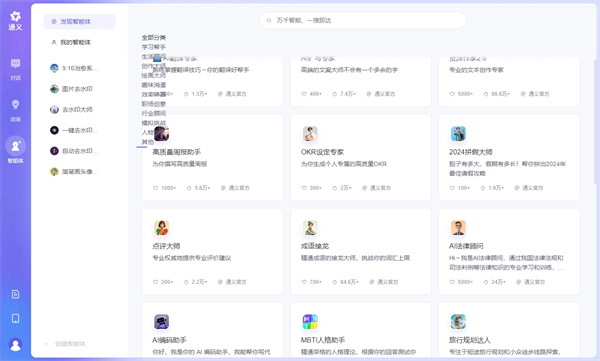Click the 创建智能体 button
The width and height of the screenshot is (600, 361).
click(66, 344)
